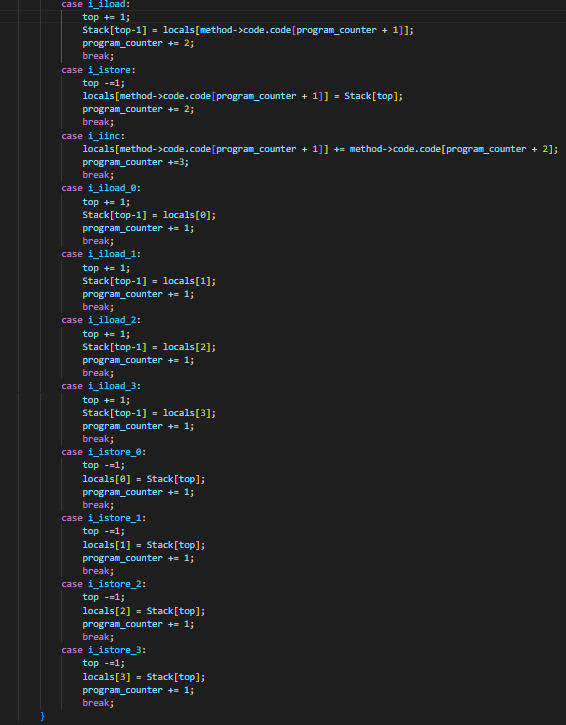This screenshot has width=566, height=725.
Task: Click the 'locals[0] = Stack[top];' statement
Action: point(144,479)
